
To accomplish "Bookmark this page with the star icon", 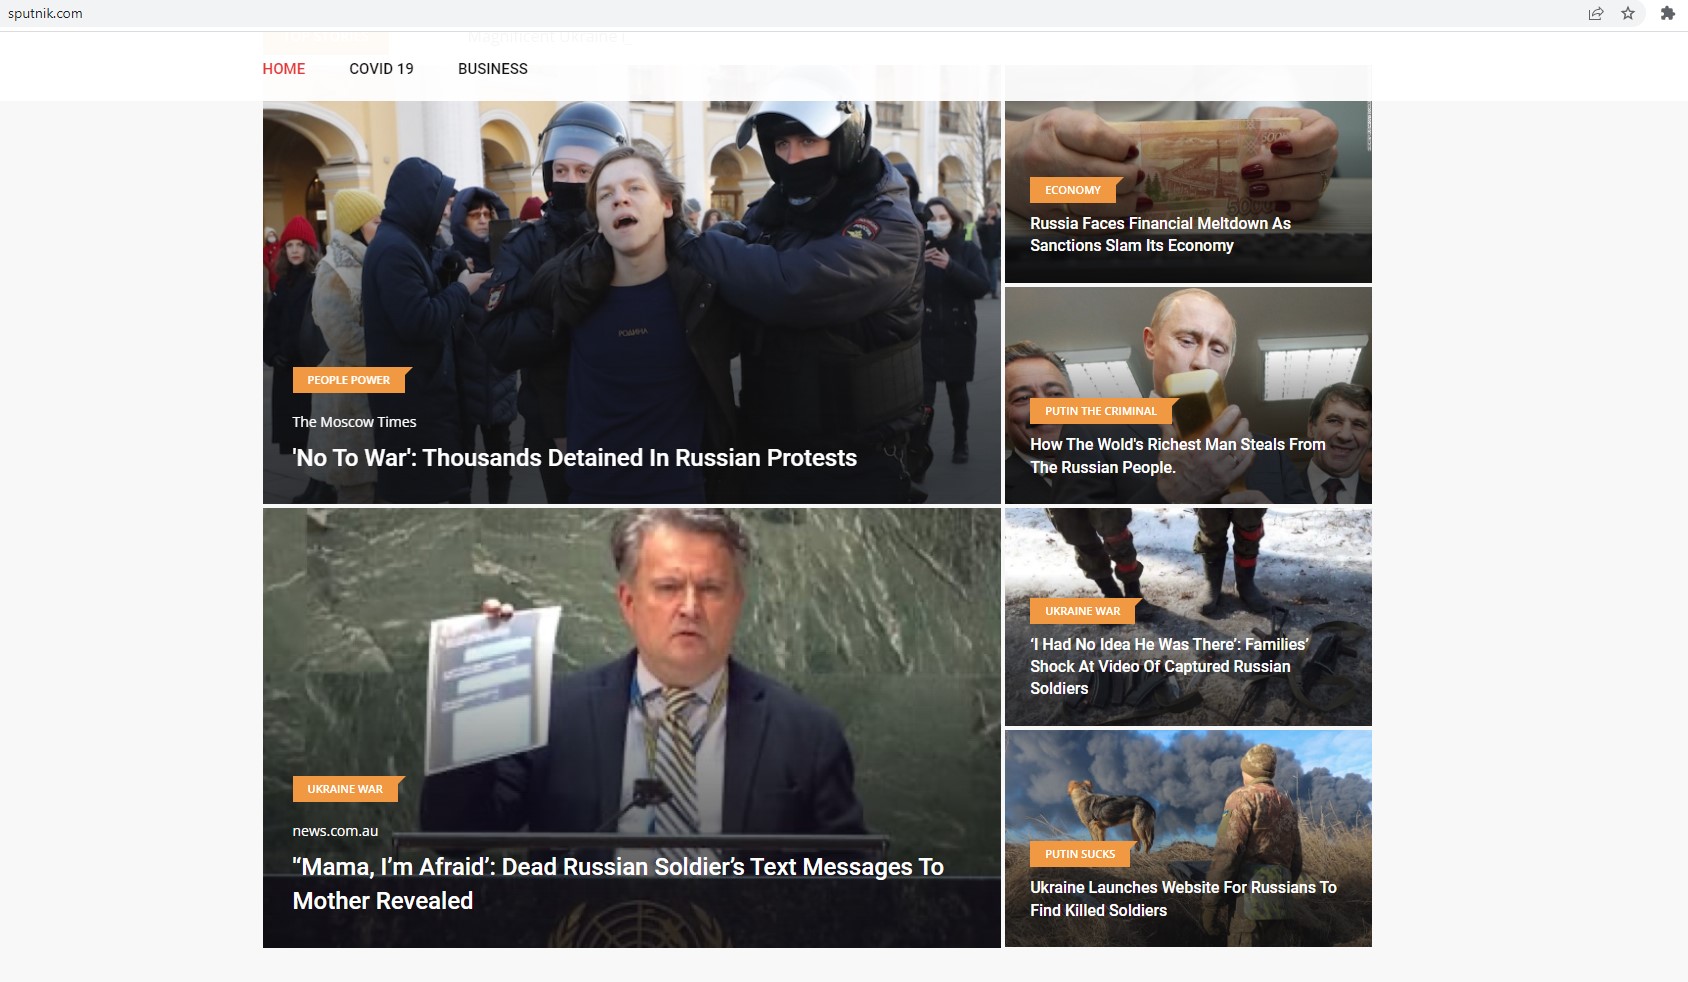I will pos(1628,13).
